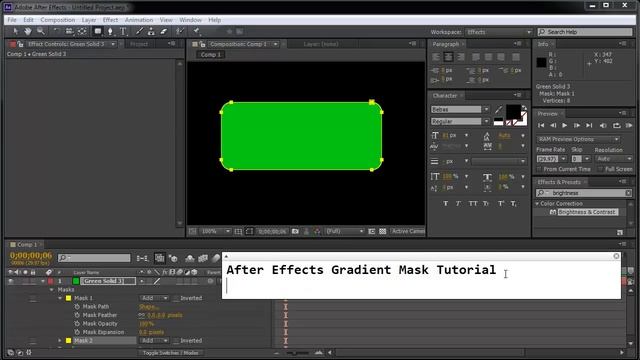Viewport: 640px width, 360px height.
Task: Click Toggle Switches / Modes button
Action: pos(171,353)
